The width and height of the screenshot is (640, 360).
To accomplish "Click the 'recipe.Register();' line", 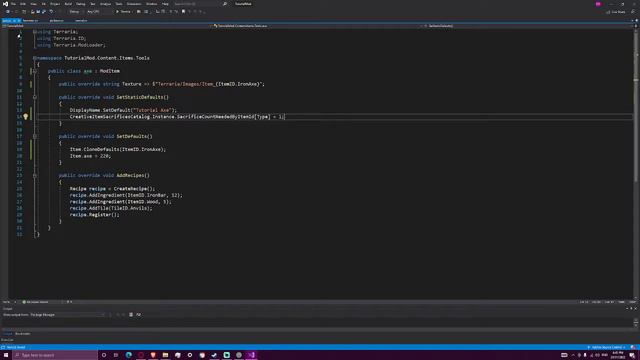I will click(x=95, y=215).
